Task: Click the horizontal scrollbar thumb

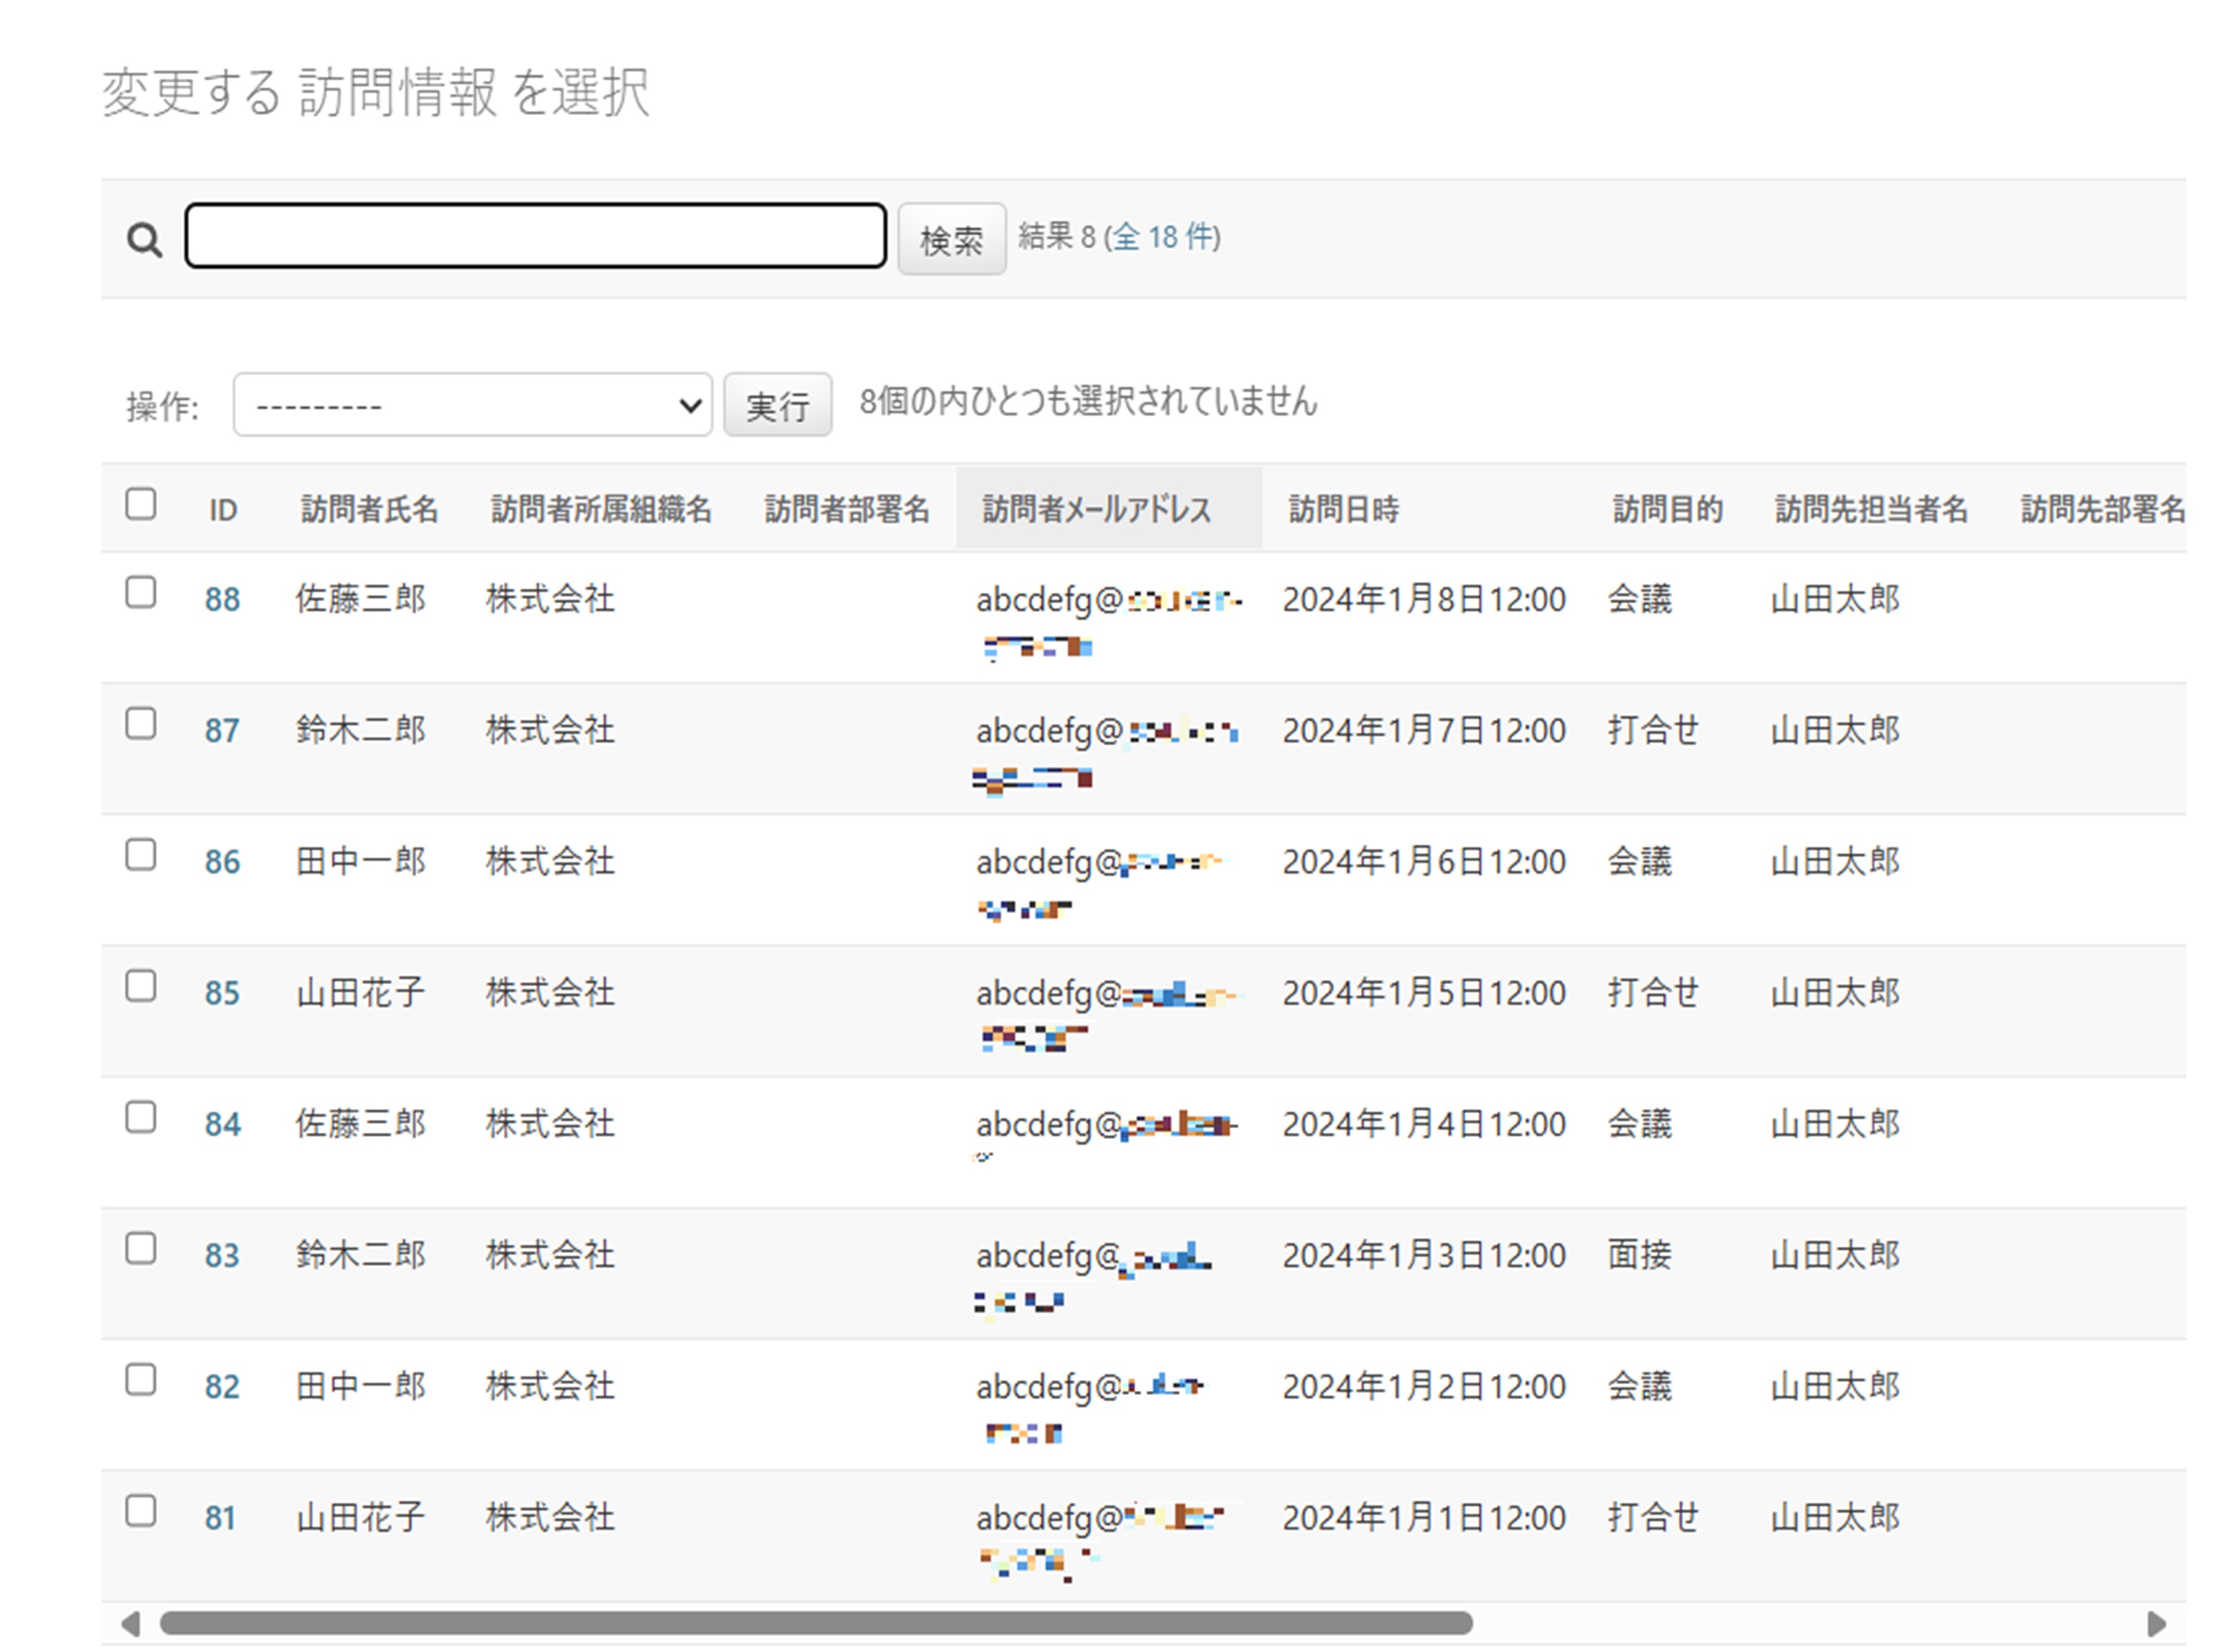Action: pyautogui.click(x=816, y=1622)
